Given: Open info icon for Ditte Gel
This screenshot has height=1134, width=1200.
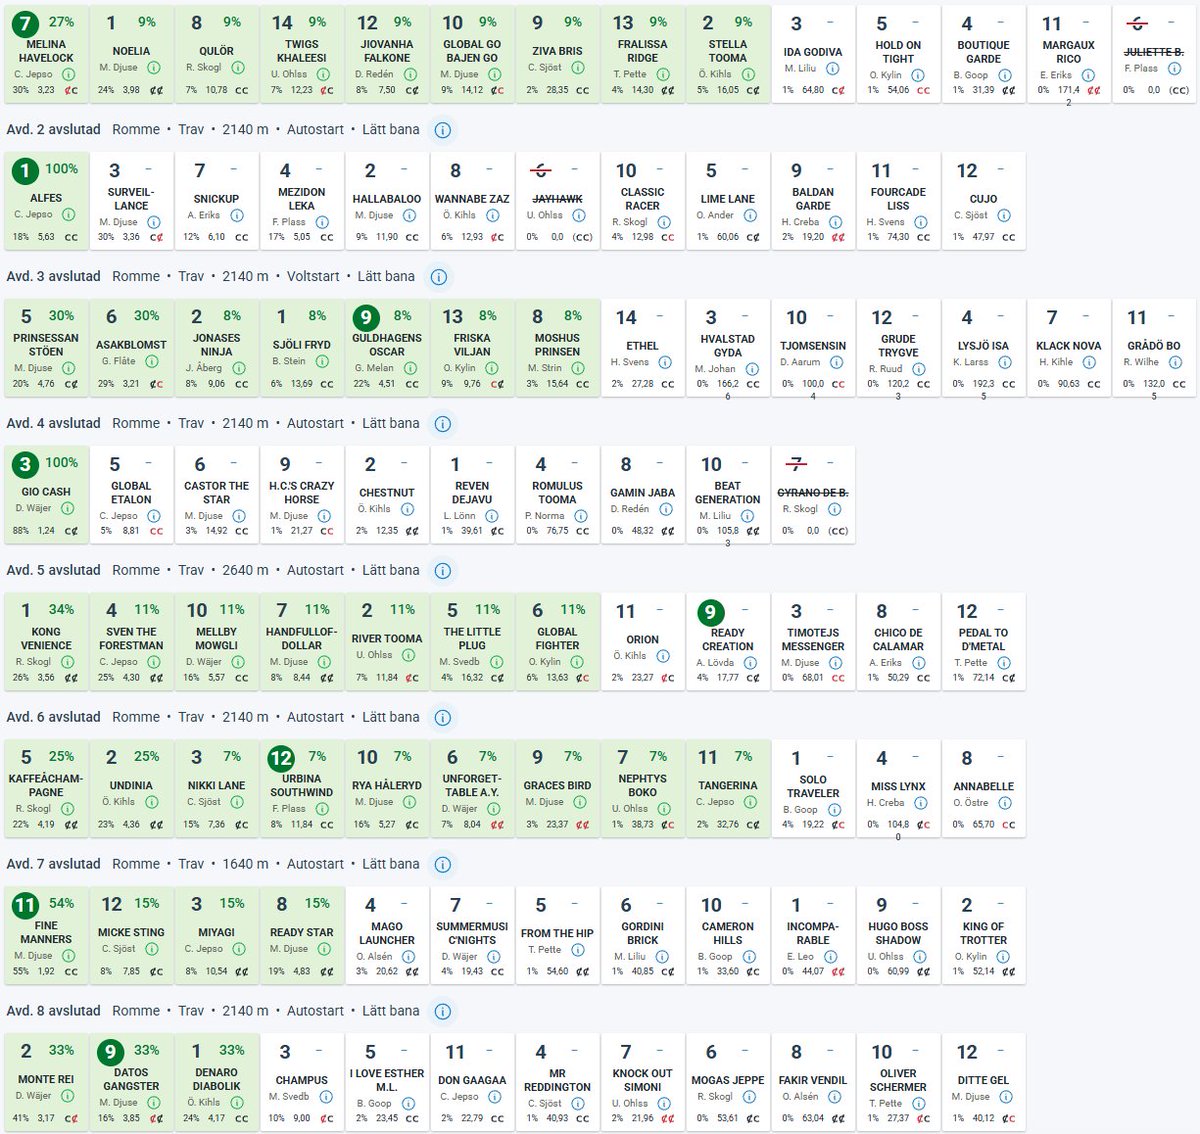Looking at the screenshot, I should (x=1004, y=1097).
